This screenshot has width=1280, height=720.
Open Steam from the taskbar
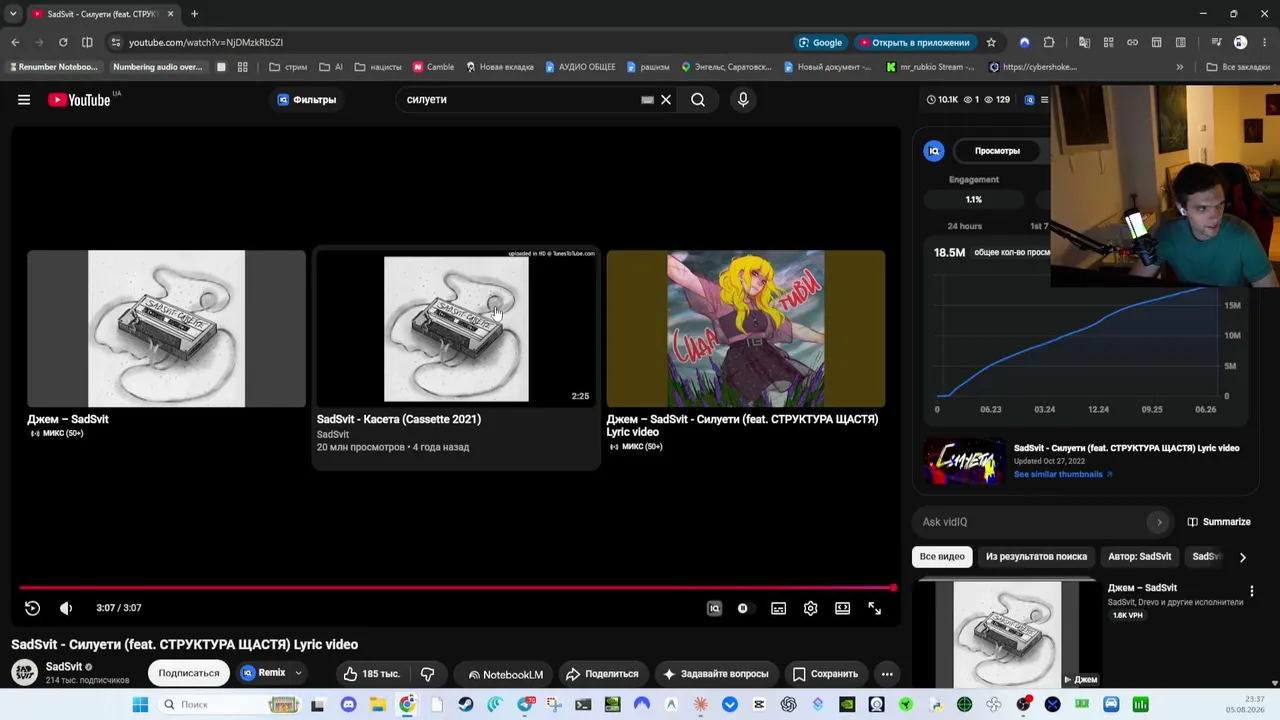click(466, 705)
